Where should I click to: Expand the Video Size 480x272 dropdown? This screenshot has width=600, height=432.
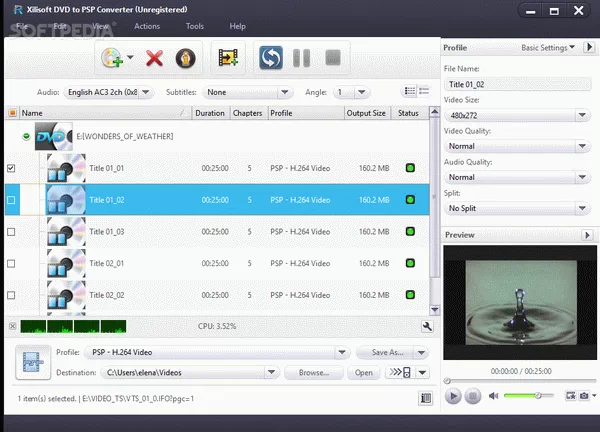(515, 115)
